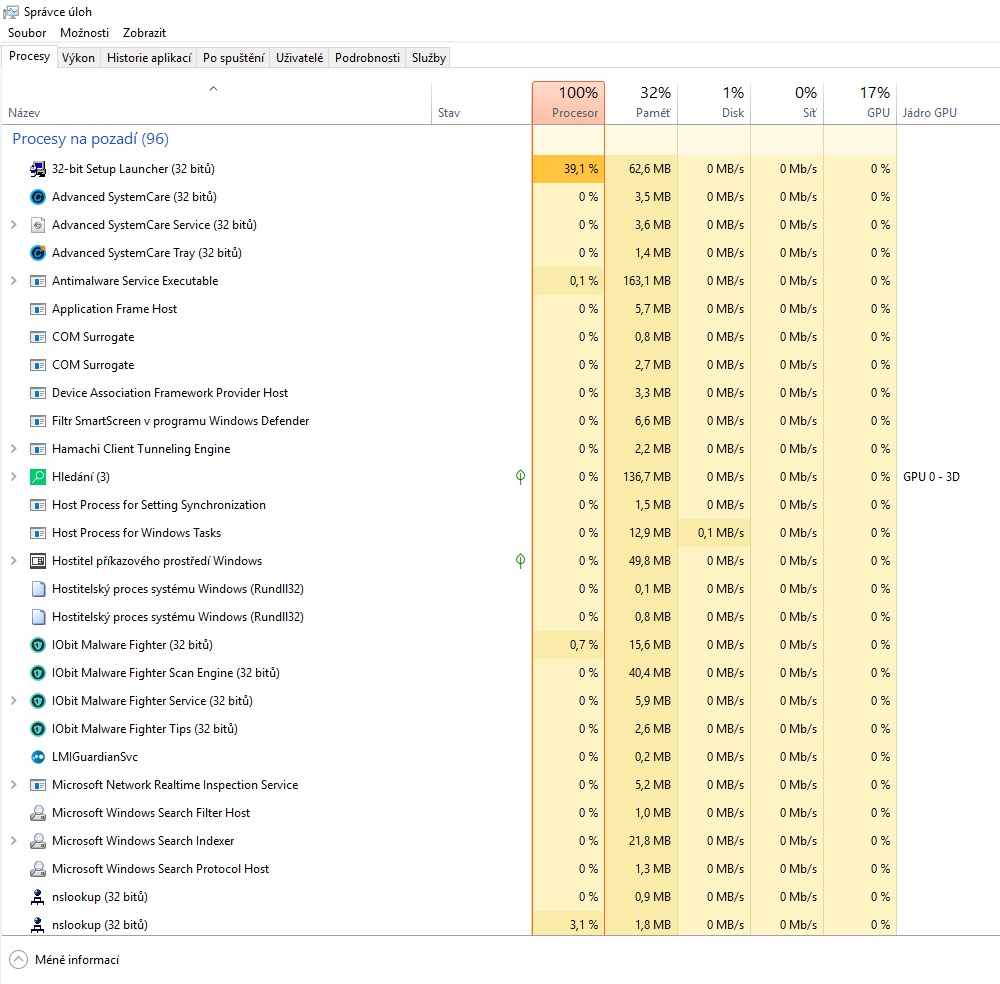Click the Device Association Framework Provider Host icon

(38, 393)
